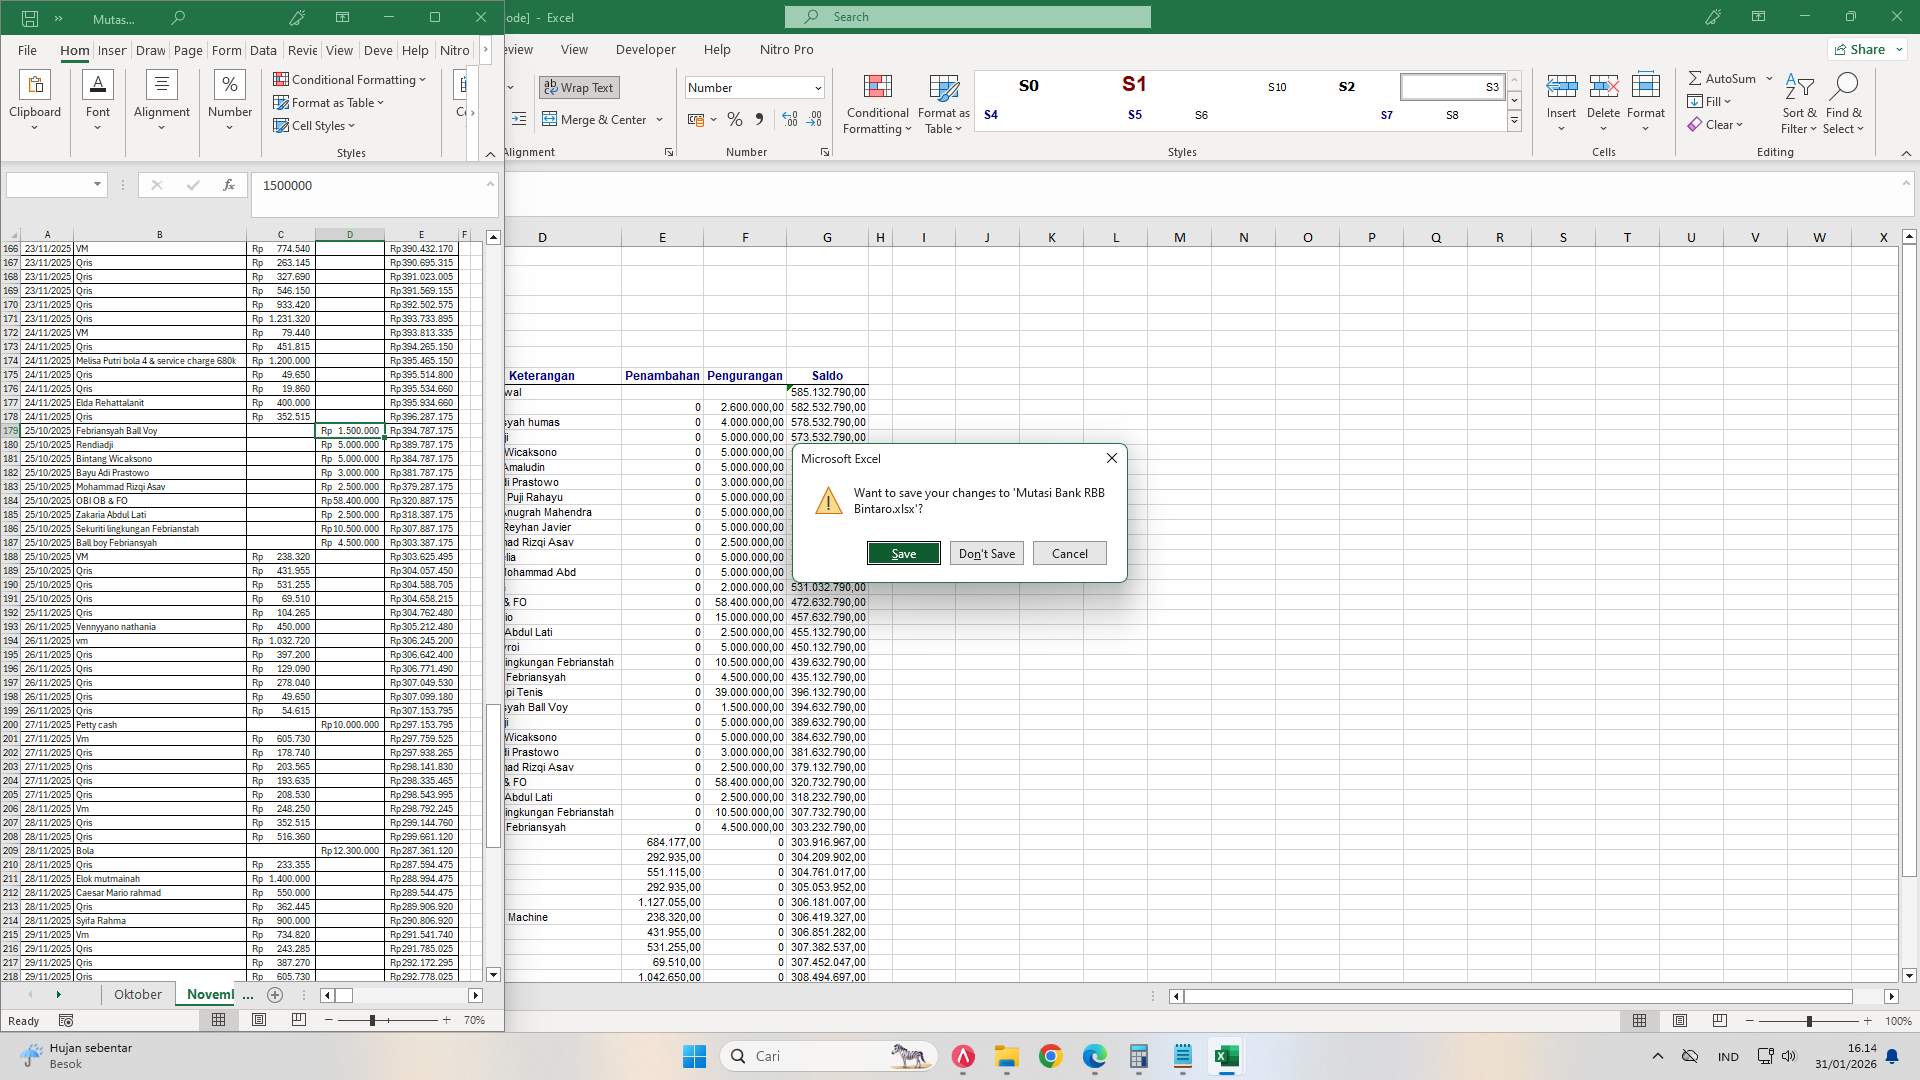Switch to the Oktober sheet tab
This screenshot has height=1080, width=1920.
pos(137,994)
